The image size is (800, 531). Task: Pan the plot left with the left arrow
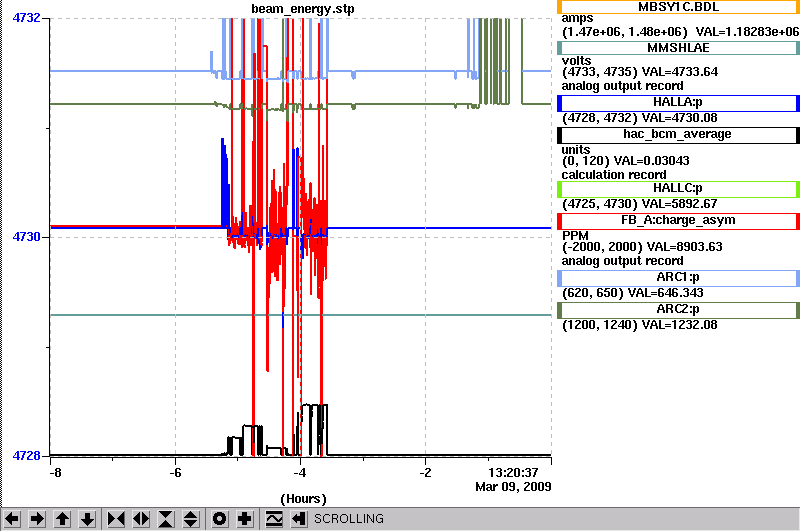12,519
